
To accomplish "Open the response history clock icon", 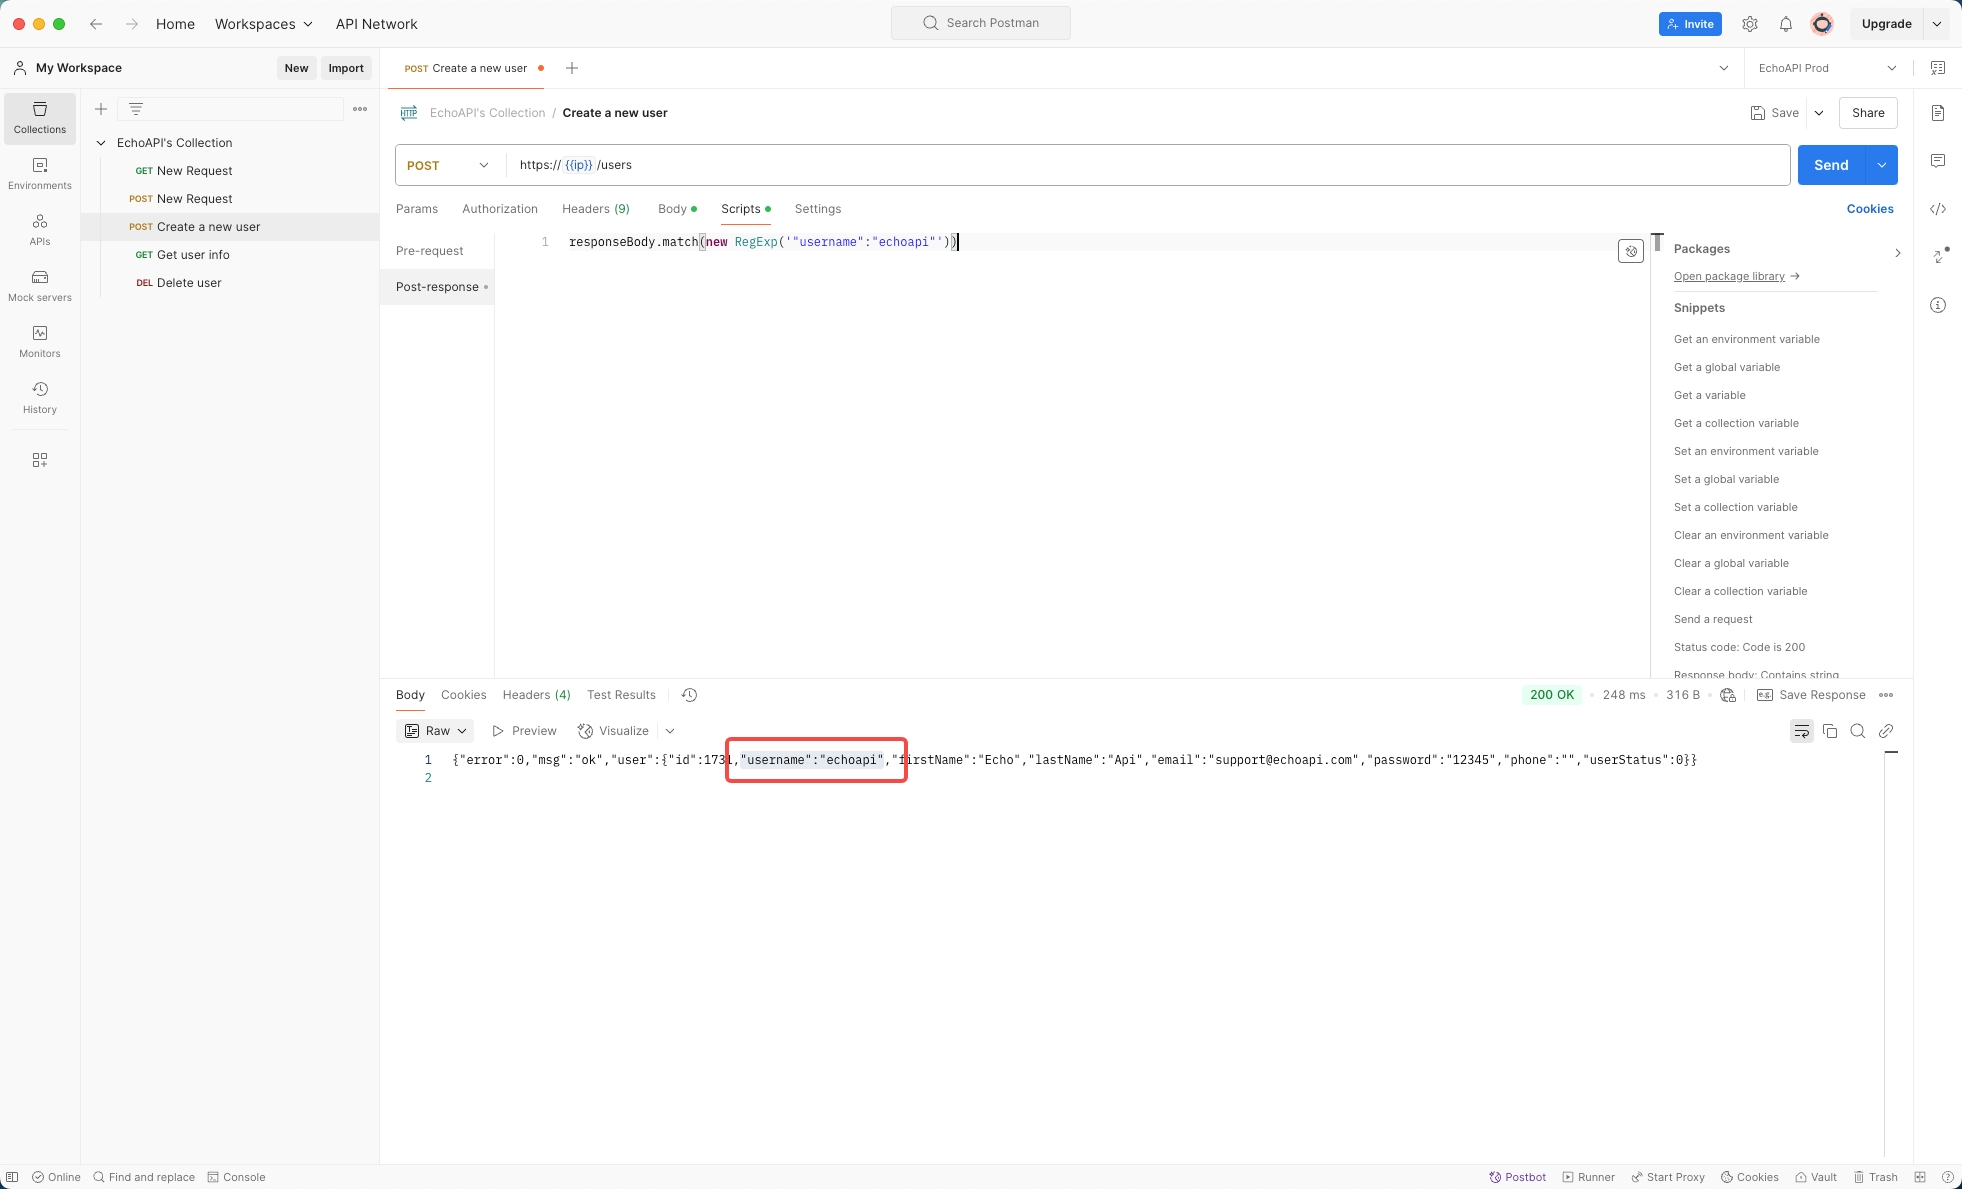I will [x=689, y=695].
